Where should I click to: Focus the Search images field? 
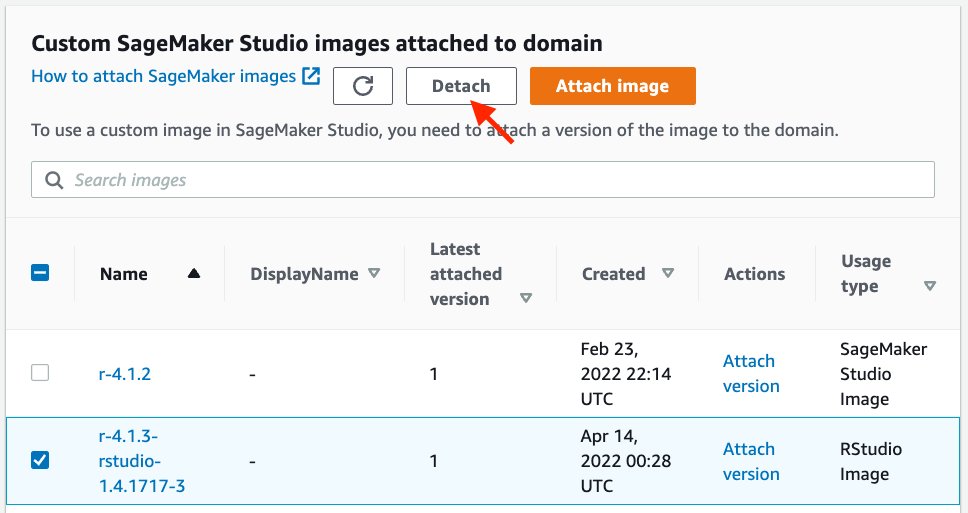(x=483, y=180)
